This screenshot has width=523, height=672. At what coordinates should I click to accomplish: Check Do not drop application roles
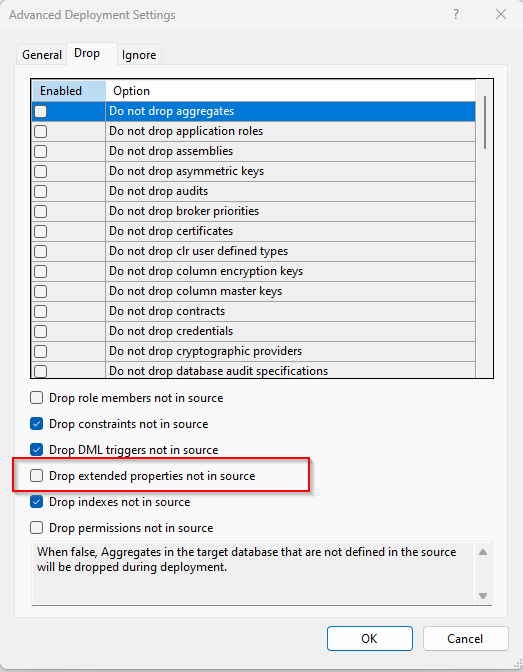pyautogui.click(x=41, y=131)
